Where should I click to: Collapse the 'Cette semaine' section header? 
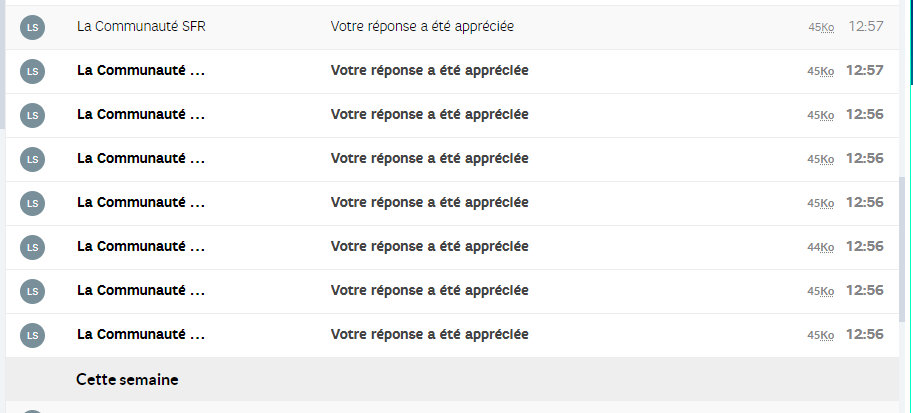(127, 380)
